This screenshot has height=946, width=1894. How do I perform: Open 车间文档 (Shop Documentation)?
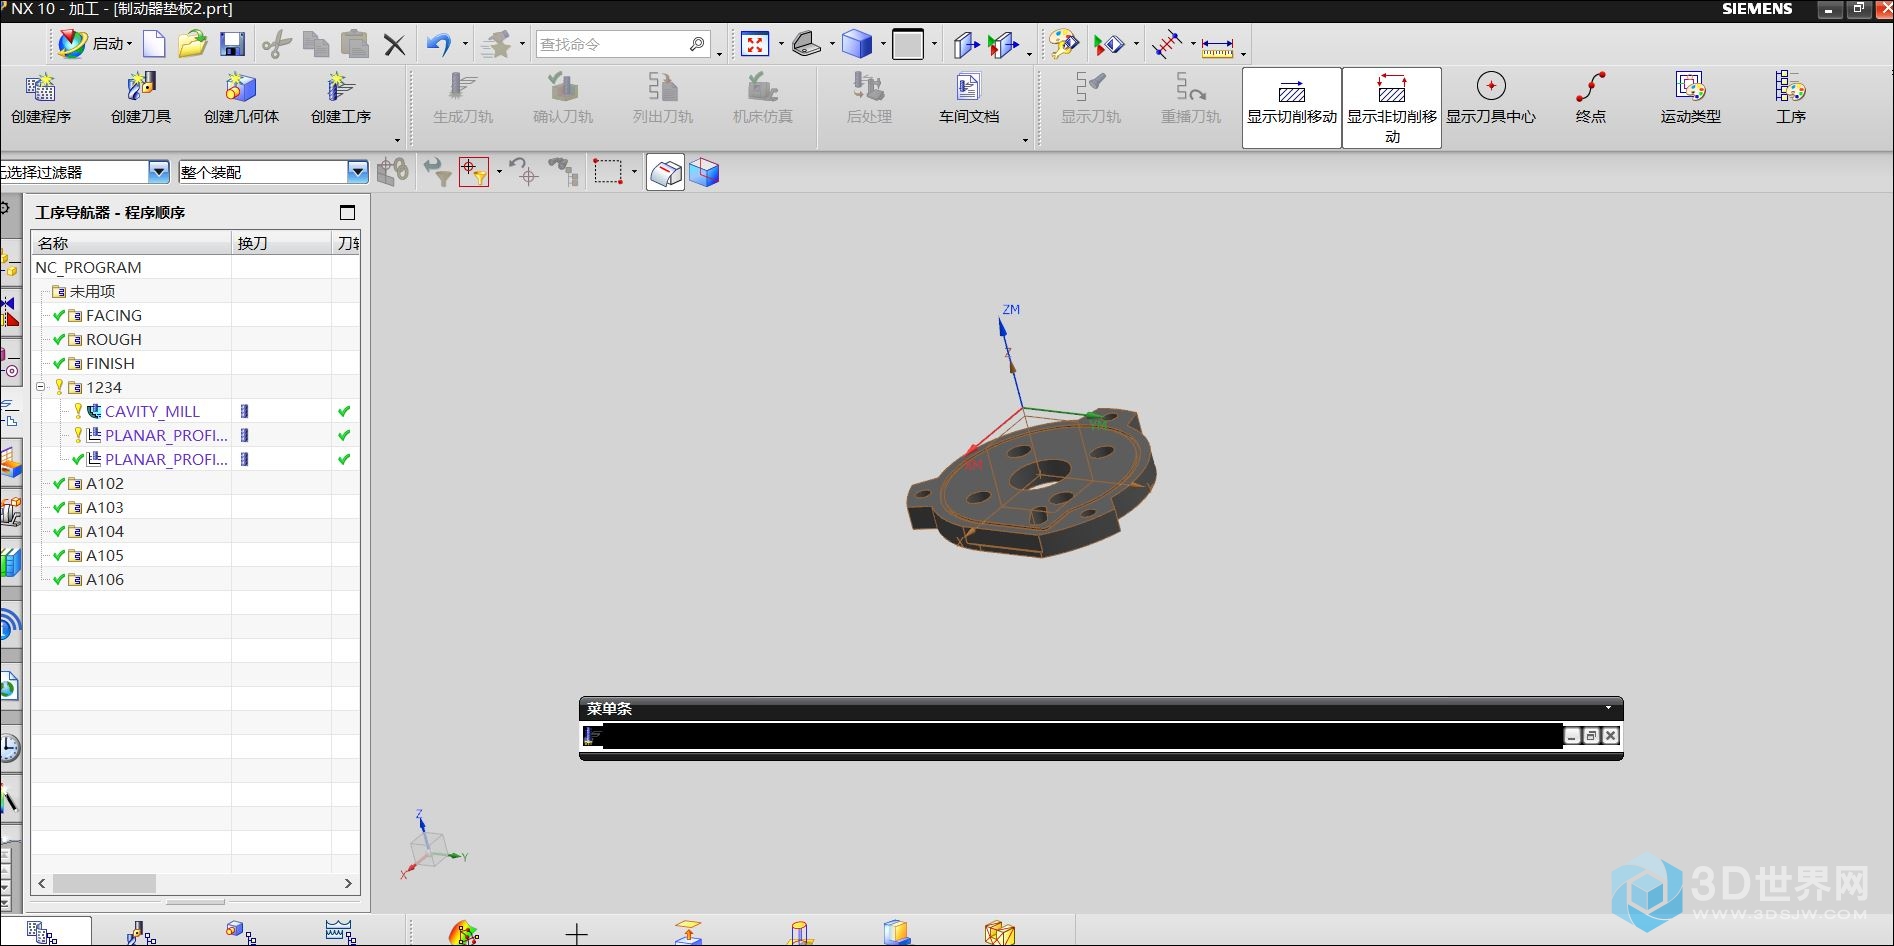pos(968,98)
